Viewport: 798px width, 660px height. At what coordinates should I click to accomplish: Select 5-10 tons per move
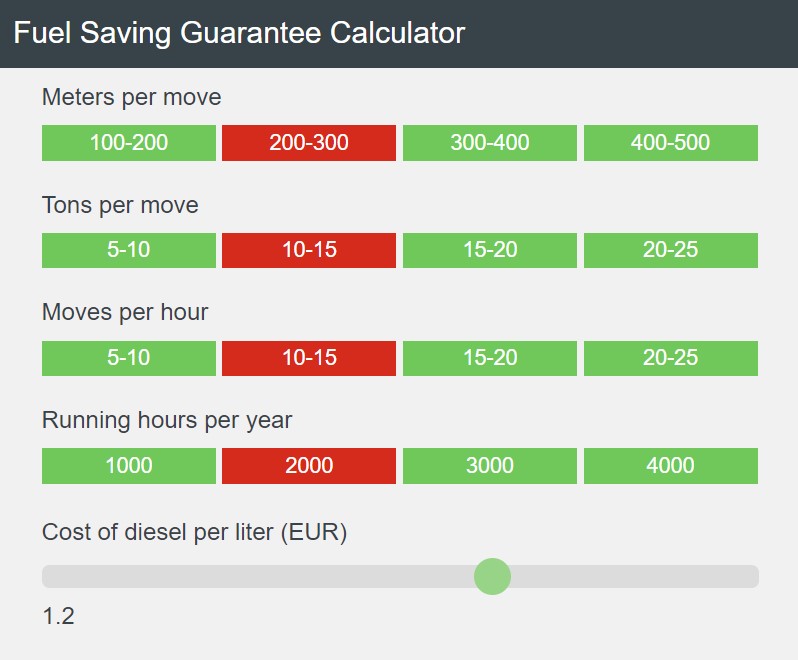coord(129,250)
